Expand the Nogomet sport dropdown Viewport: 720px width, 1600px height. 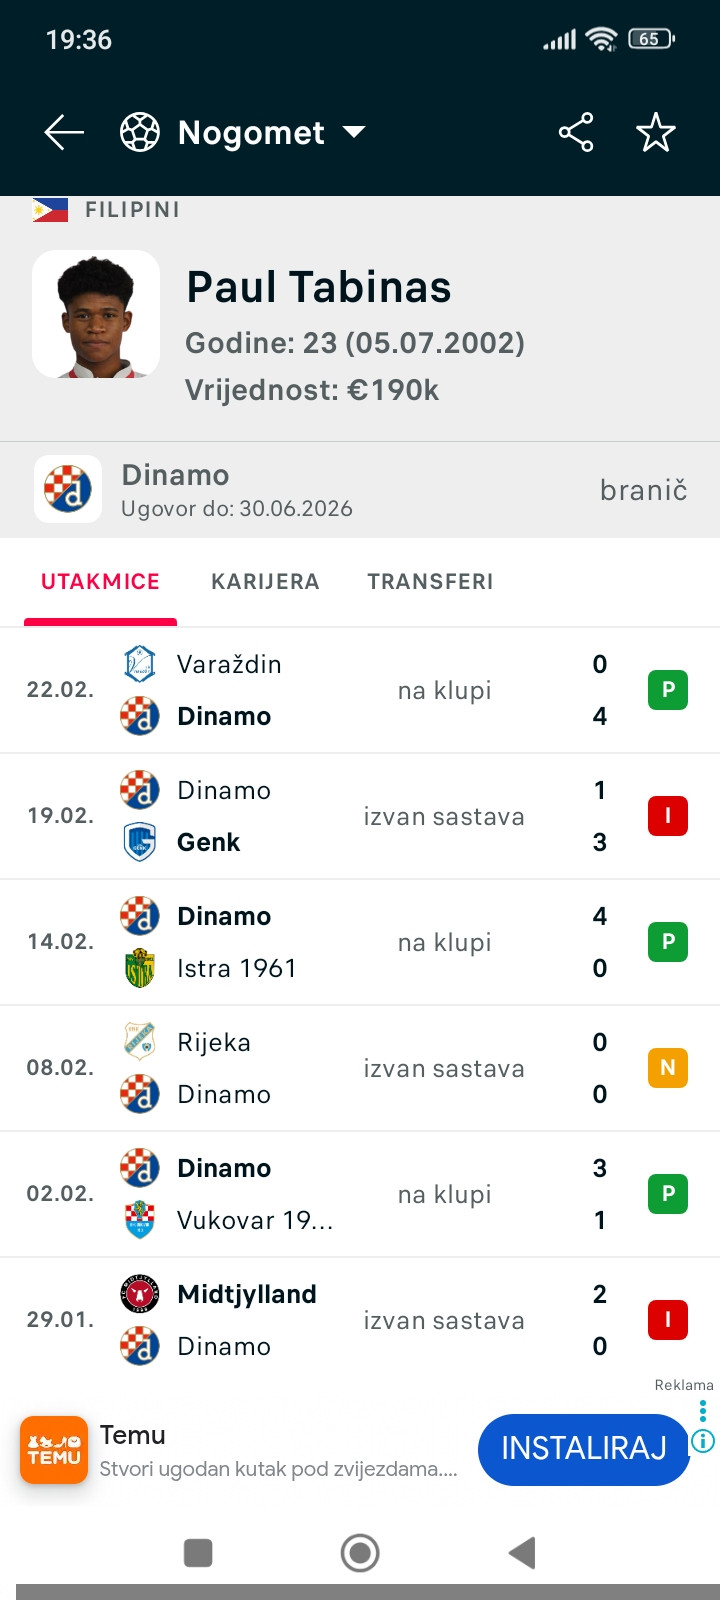pos(354,132)
